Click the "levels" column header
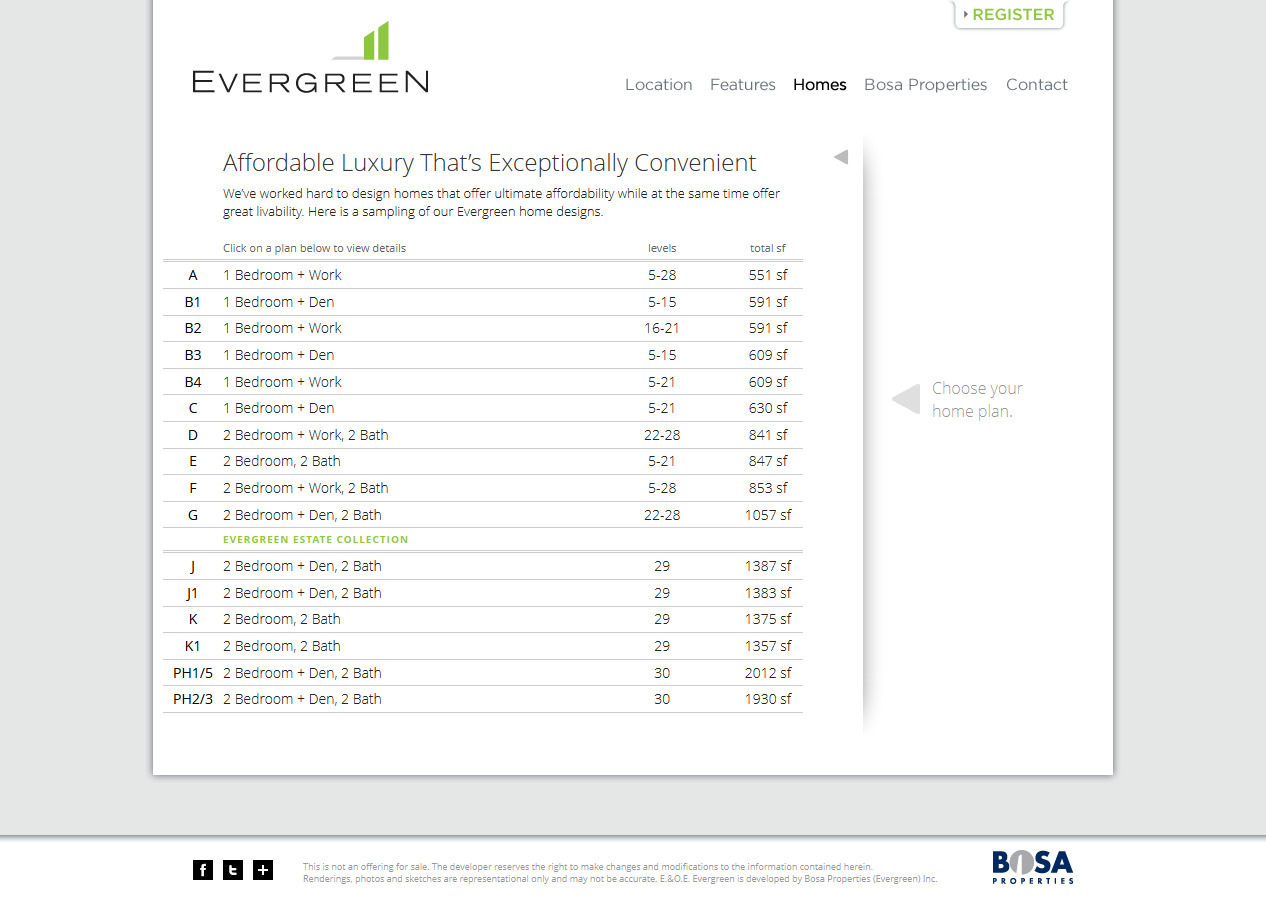 pos(662,248)
